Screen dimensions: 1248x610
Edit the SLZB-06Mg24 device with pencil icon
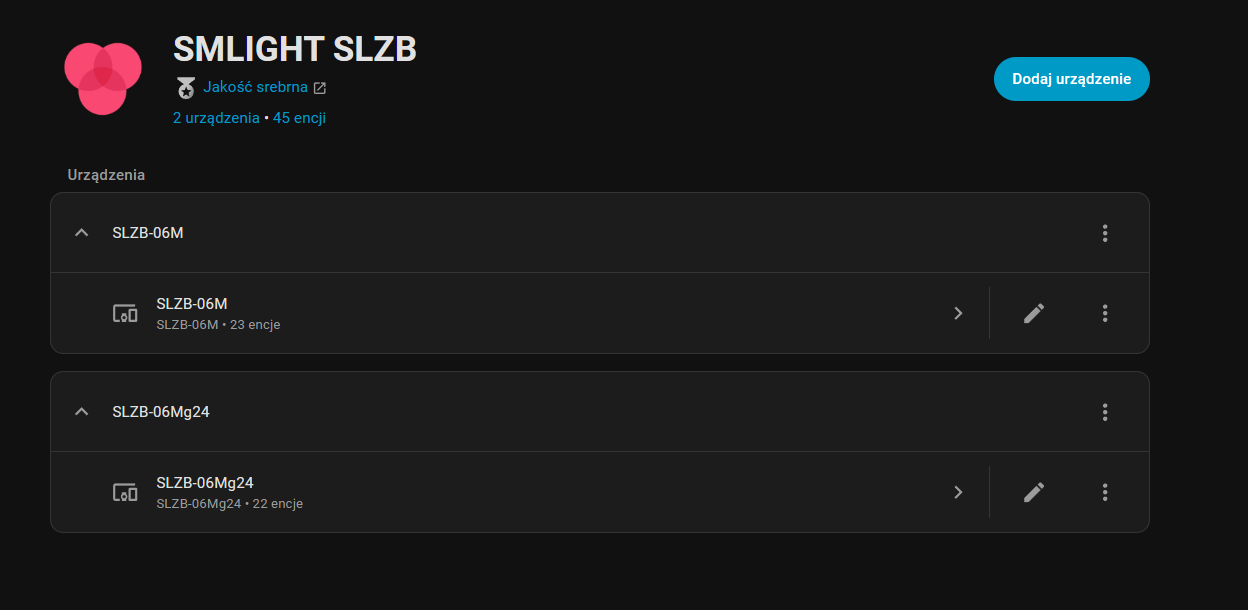[1034, 492]
